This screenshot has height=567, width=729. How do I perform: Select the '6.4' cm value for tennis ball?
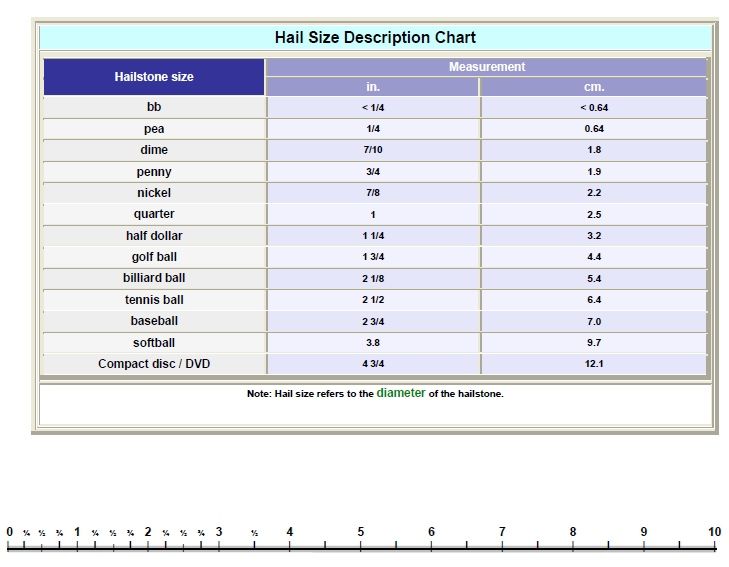pos(594,300)
